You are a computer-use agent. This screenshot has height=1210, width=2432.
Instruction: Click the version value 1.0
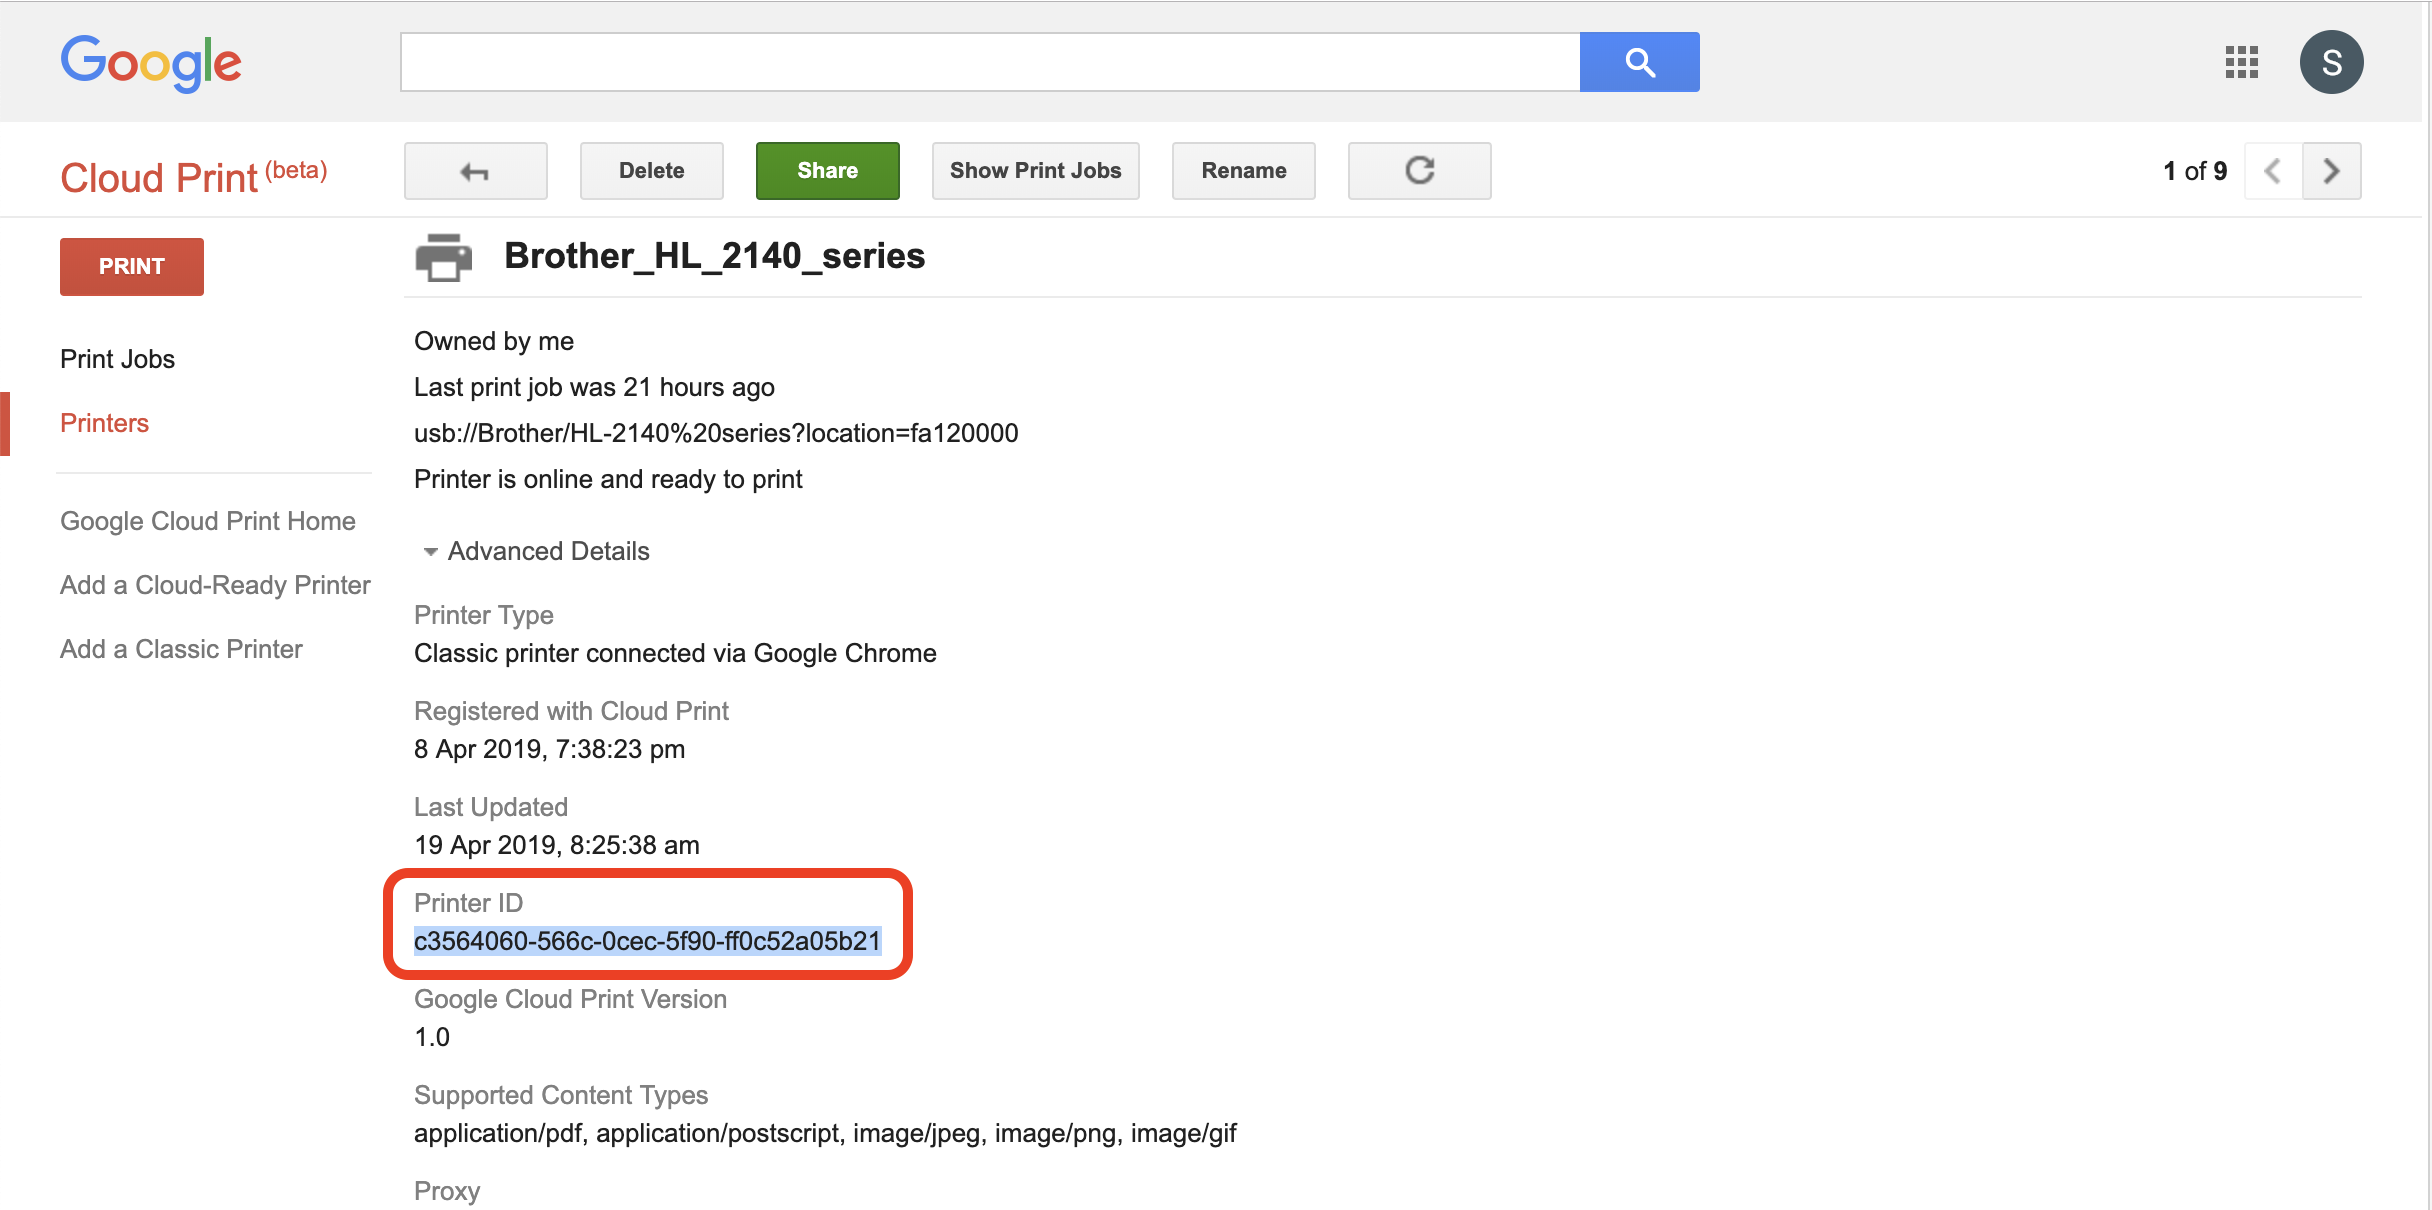(432, 1037)
